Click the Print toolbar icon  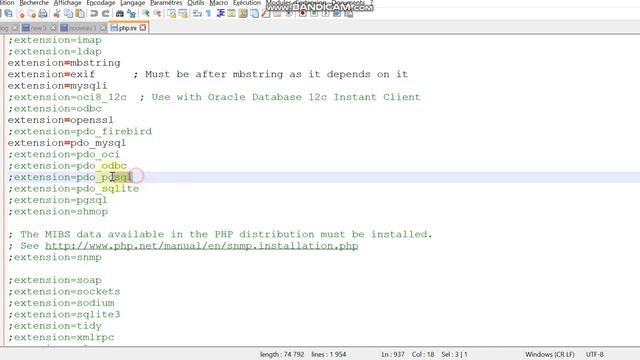(x=42, y=13)
